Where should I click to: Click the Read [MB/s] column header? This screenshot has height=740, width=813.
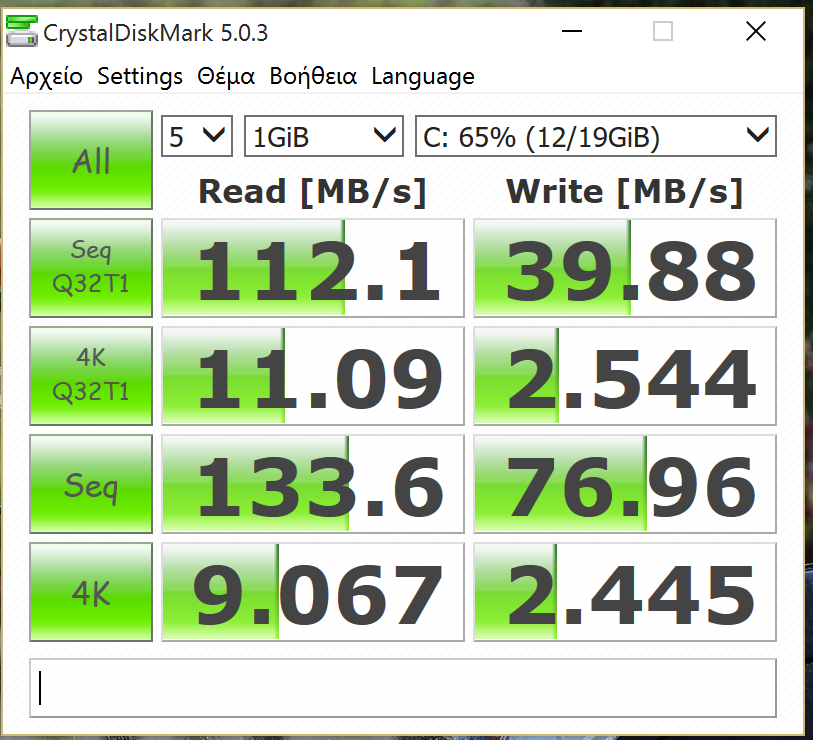[x=313, y=192]
